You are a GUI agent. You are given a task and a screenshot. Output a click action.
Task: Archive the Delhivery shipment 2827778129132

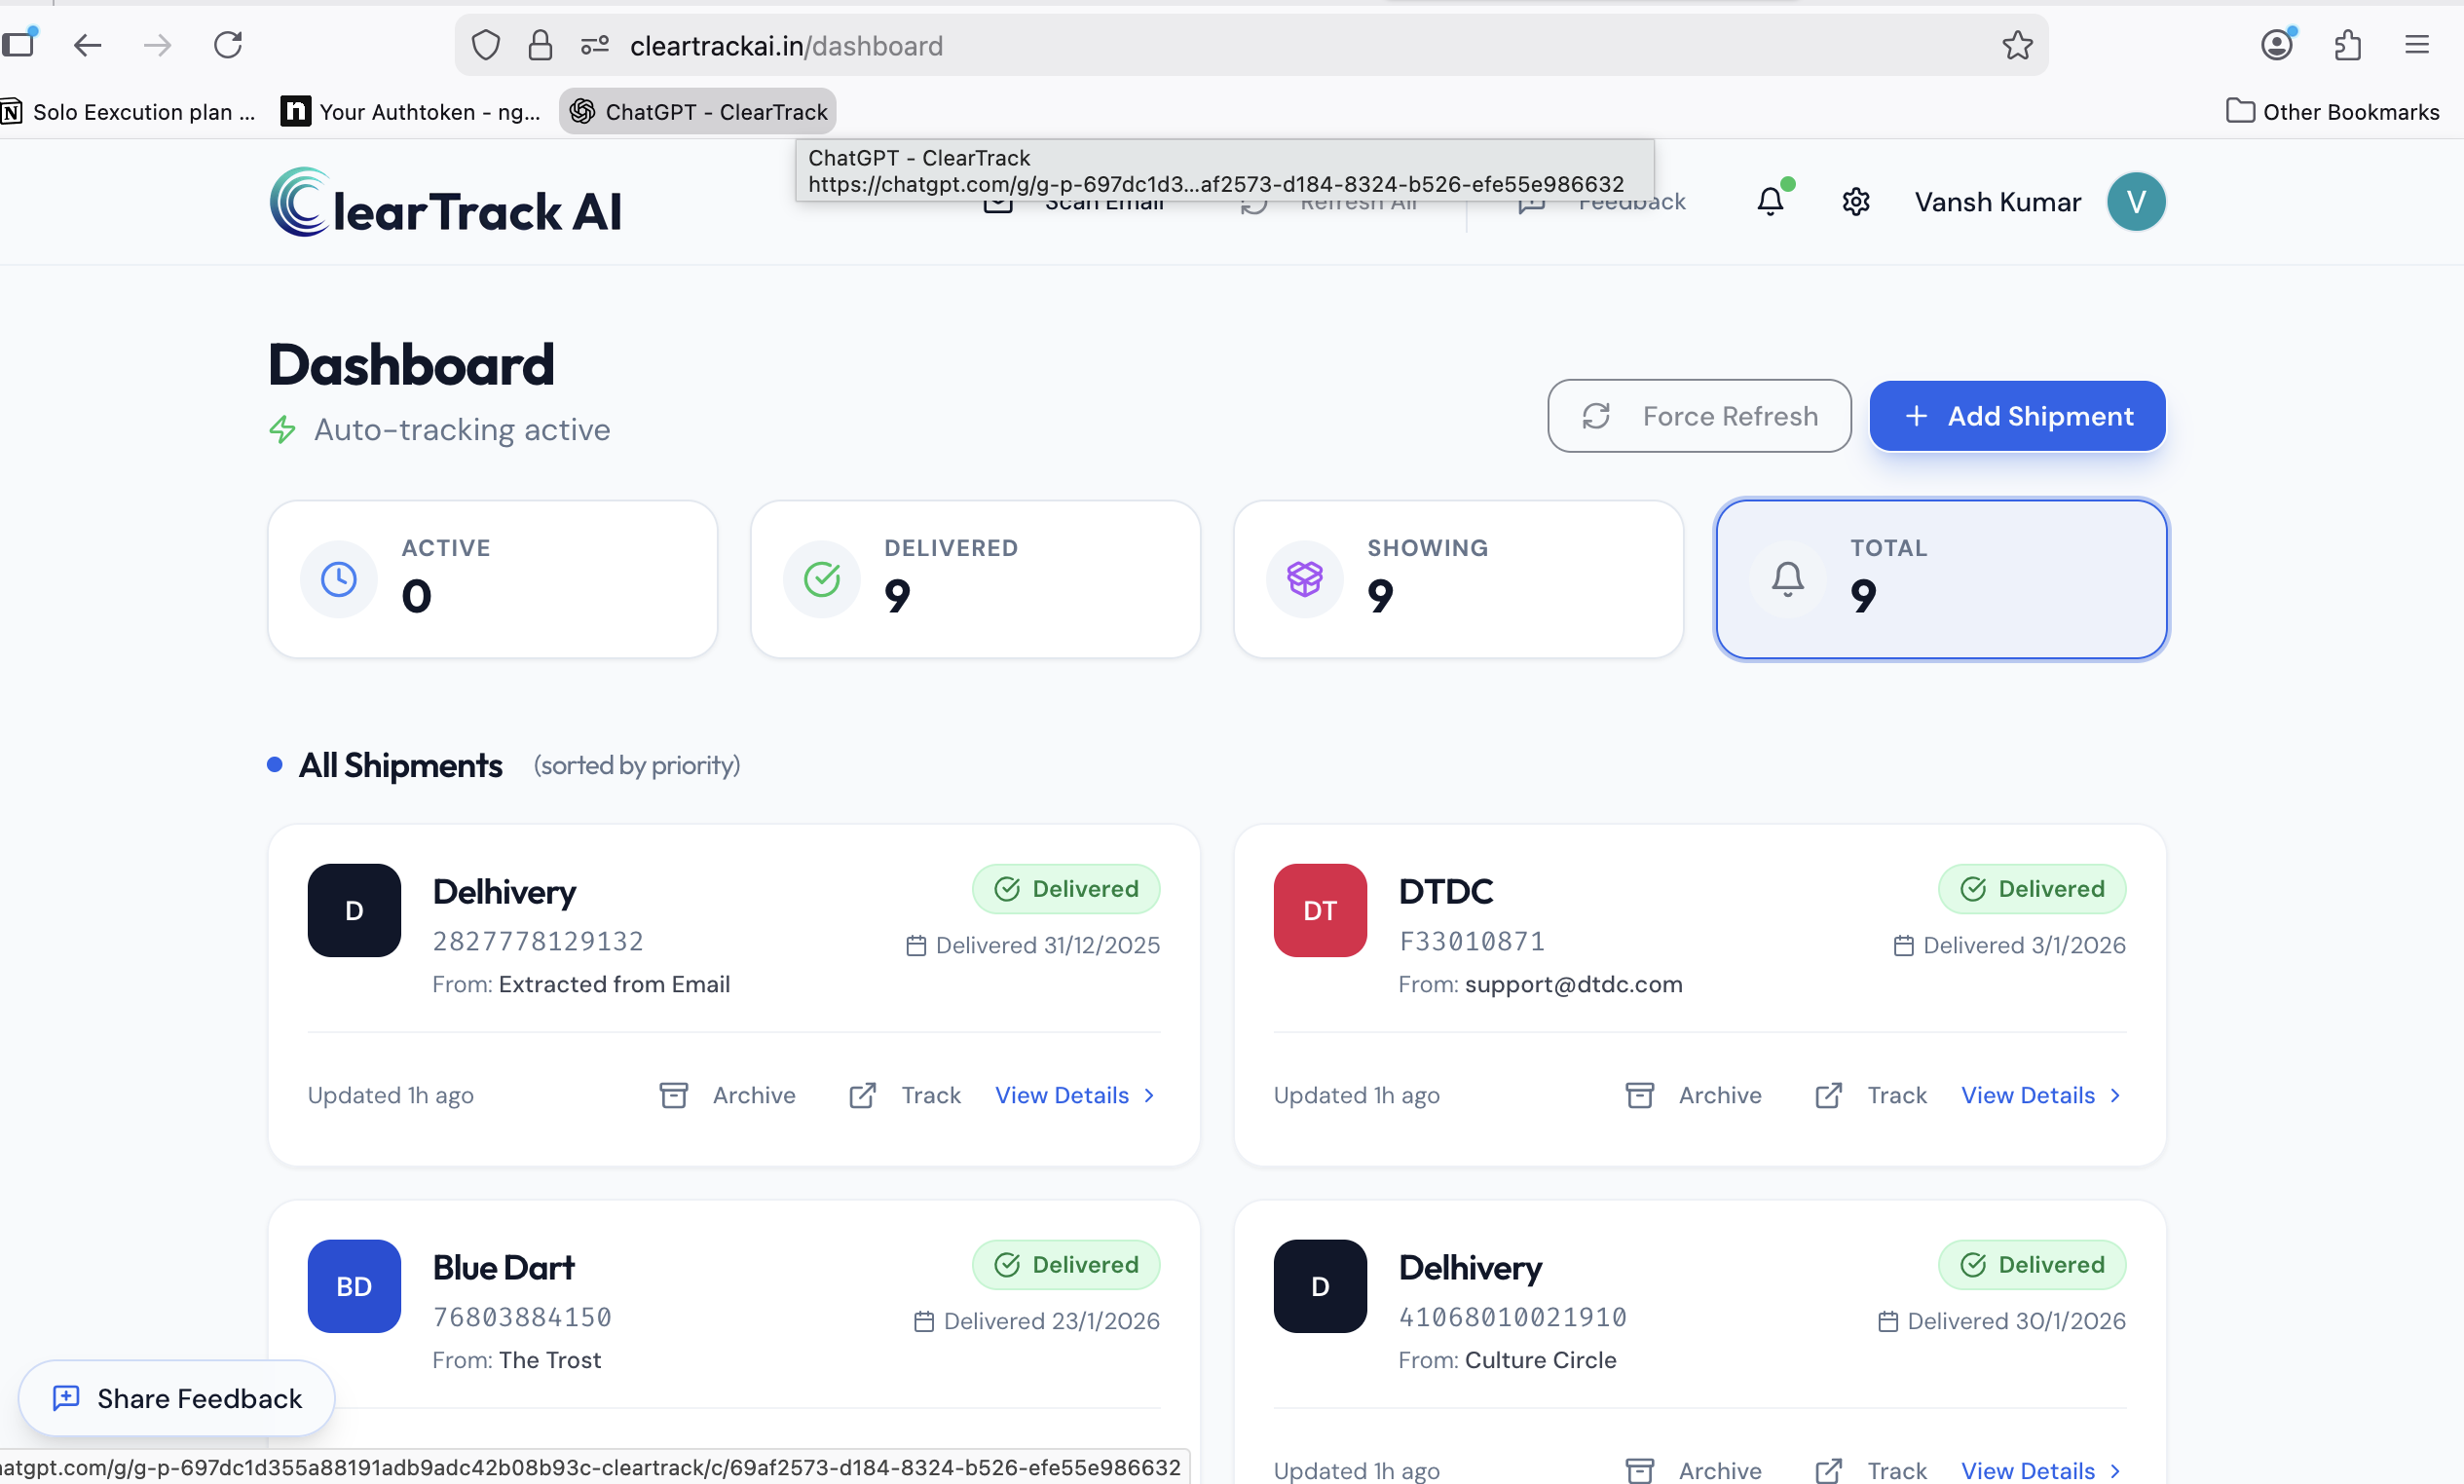[729, 1094]
